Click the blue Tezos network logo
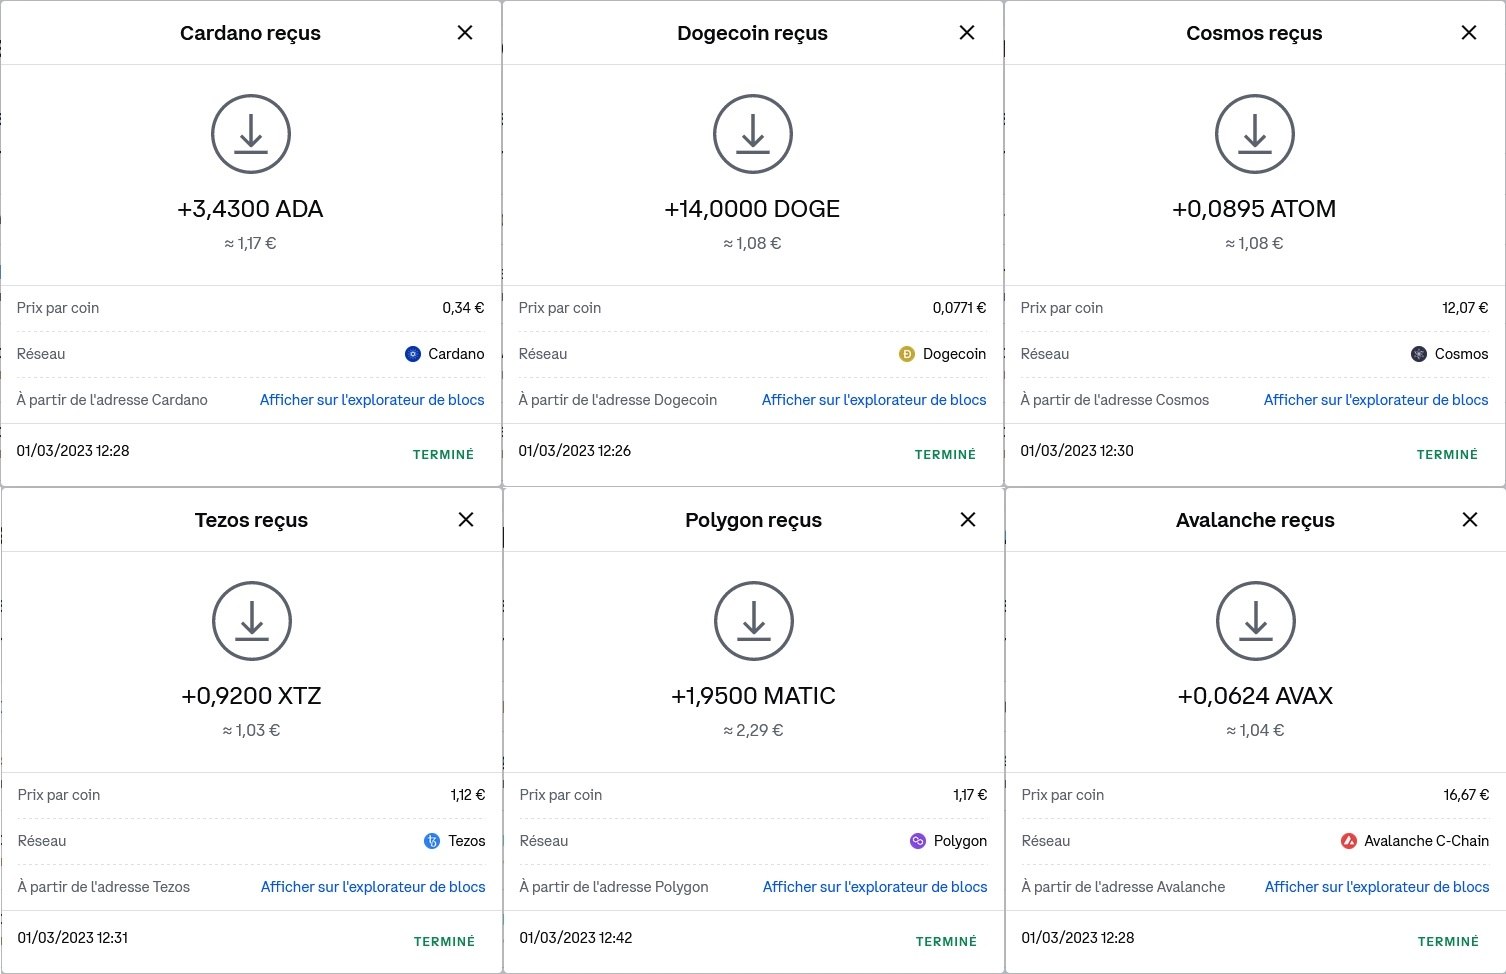1506x974 pixels. [432, 841]
